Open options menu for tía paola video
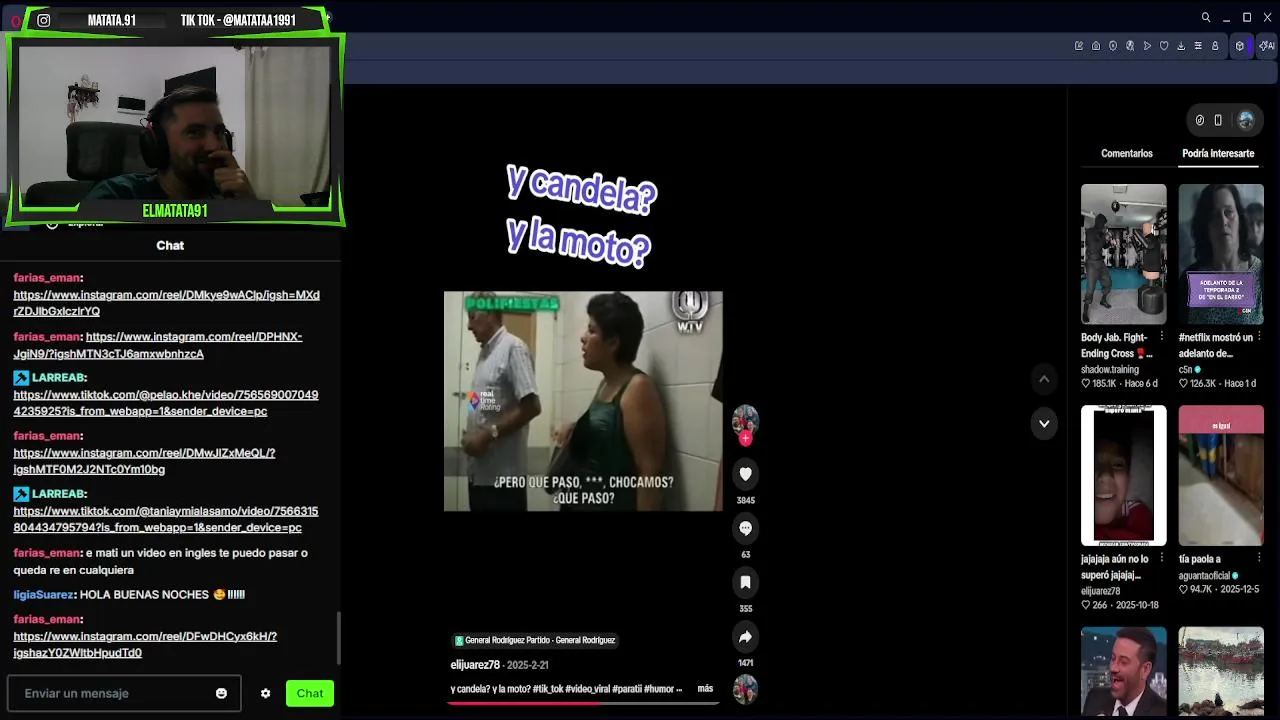 (x=1259, y=558)
